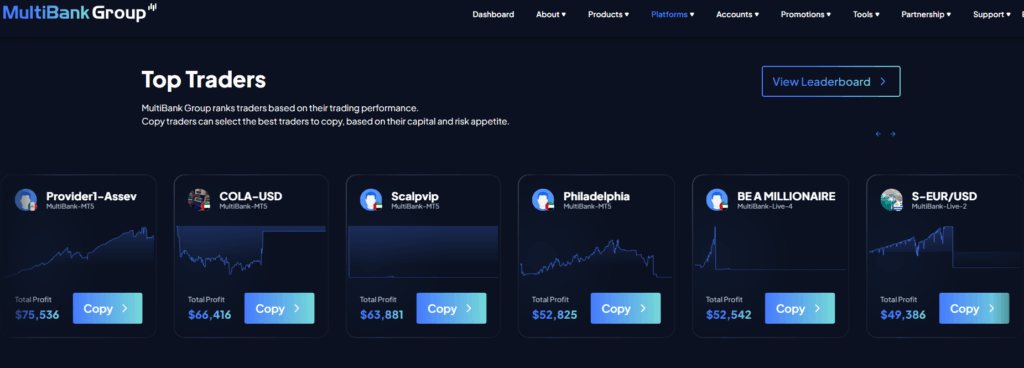This screenshot has width=1024, height=368.
Task: Click the S-EUR/USD trader name
Action: [944, 196]
